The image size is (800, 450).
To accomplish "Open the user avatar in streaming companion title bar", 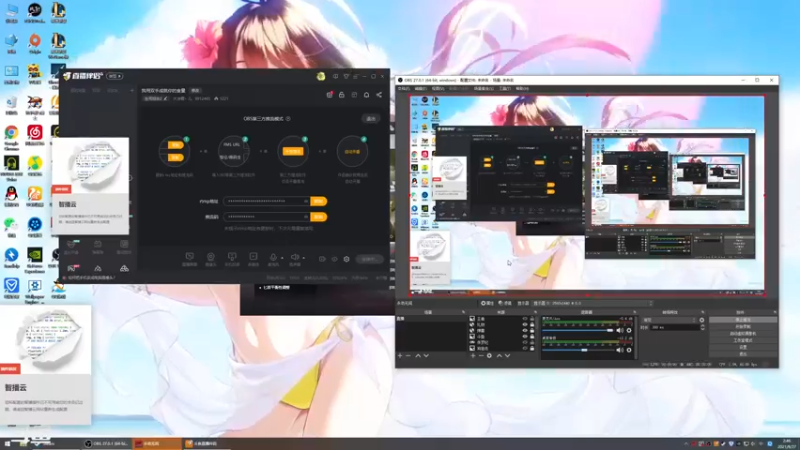I will pyautogui.click(x=321, y=77).
